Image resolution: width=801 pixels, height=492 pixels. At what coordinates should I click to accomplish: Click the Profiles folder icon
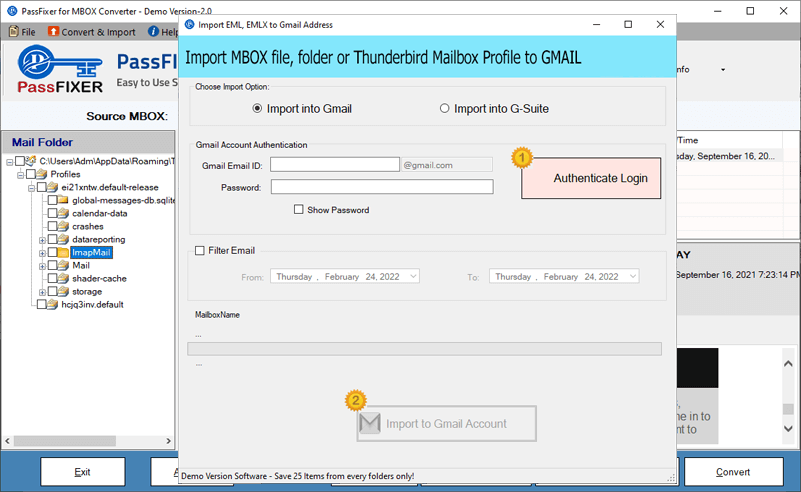[x=41, y=174]
